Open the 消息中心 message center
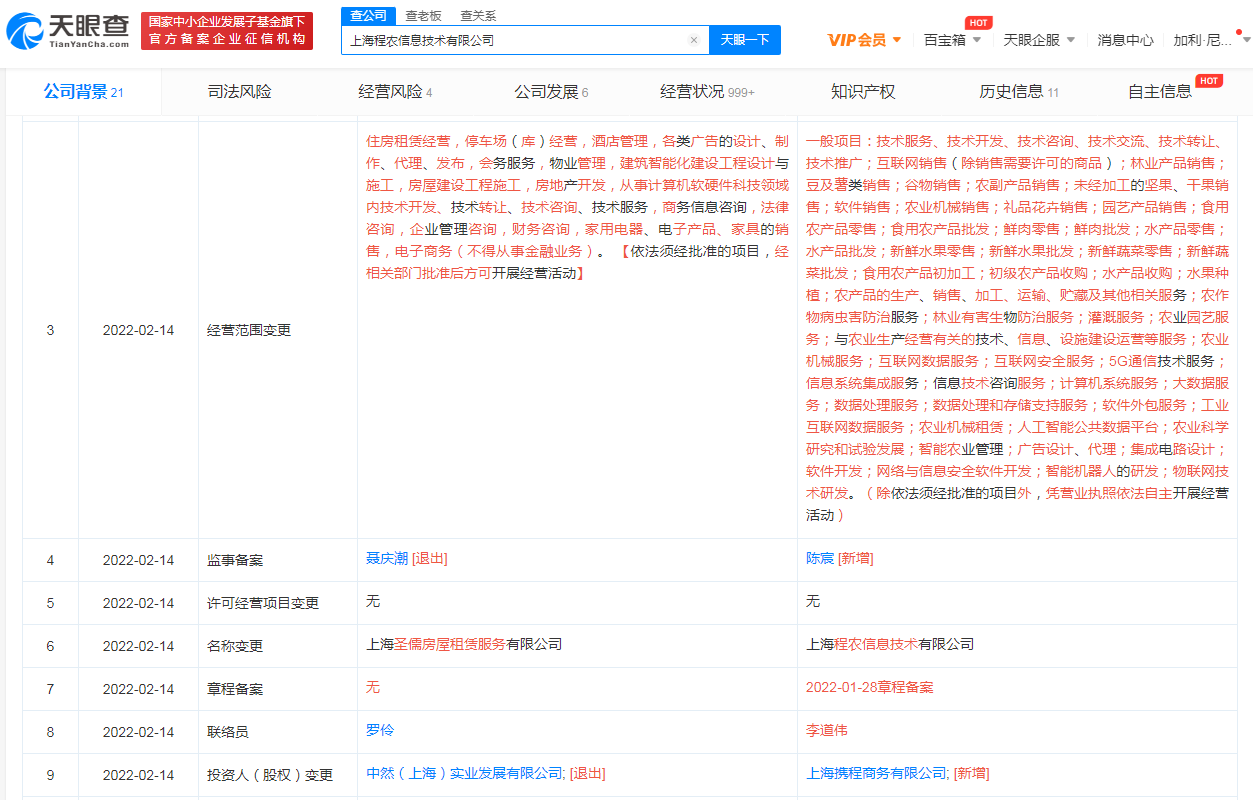The image size is (1253, 800). (x=1125, y=40)
